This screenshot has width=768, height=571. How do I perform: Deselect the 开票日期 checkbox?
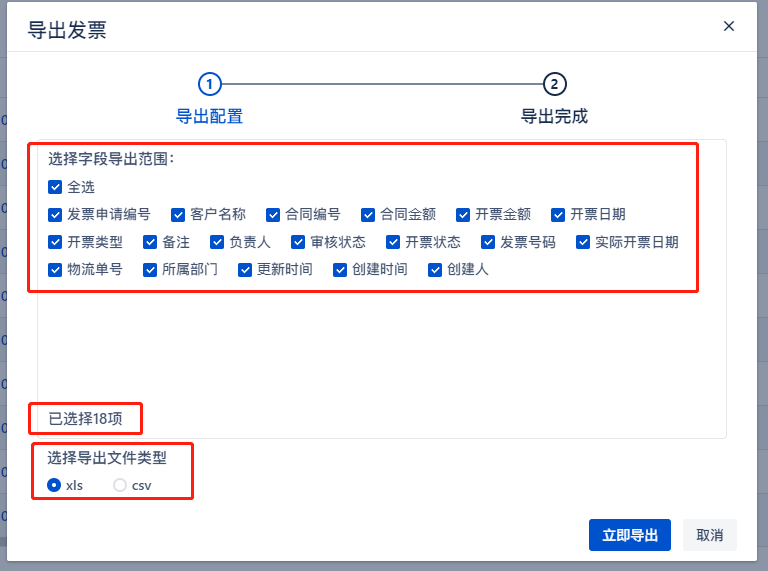[x=558, y=214]
